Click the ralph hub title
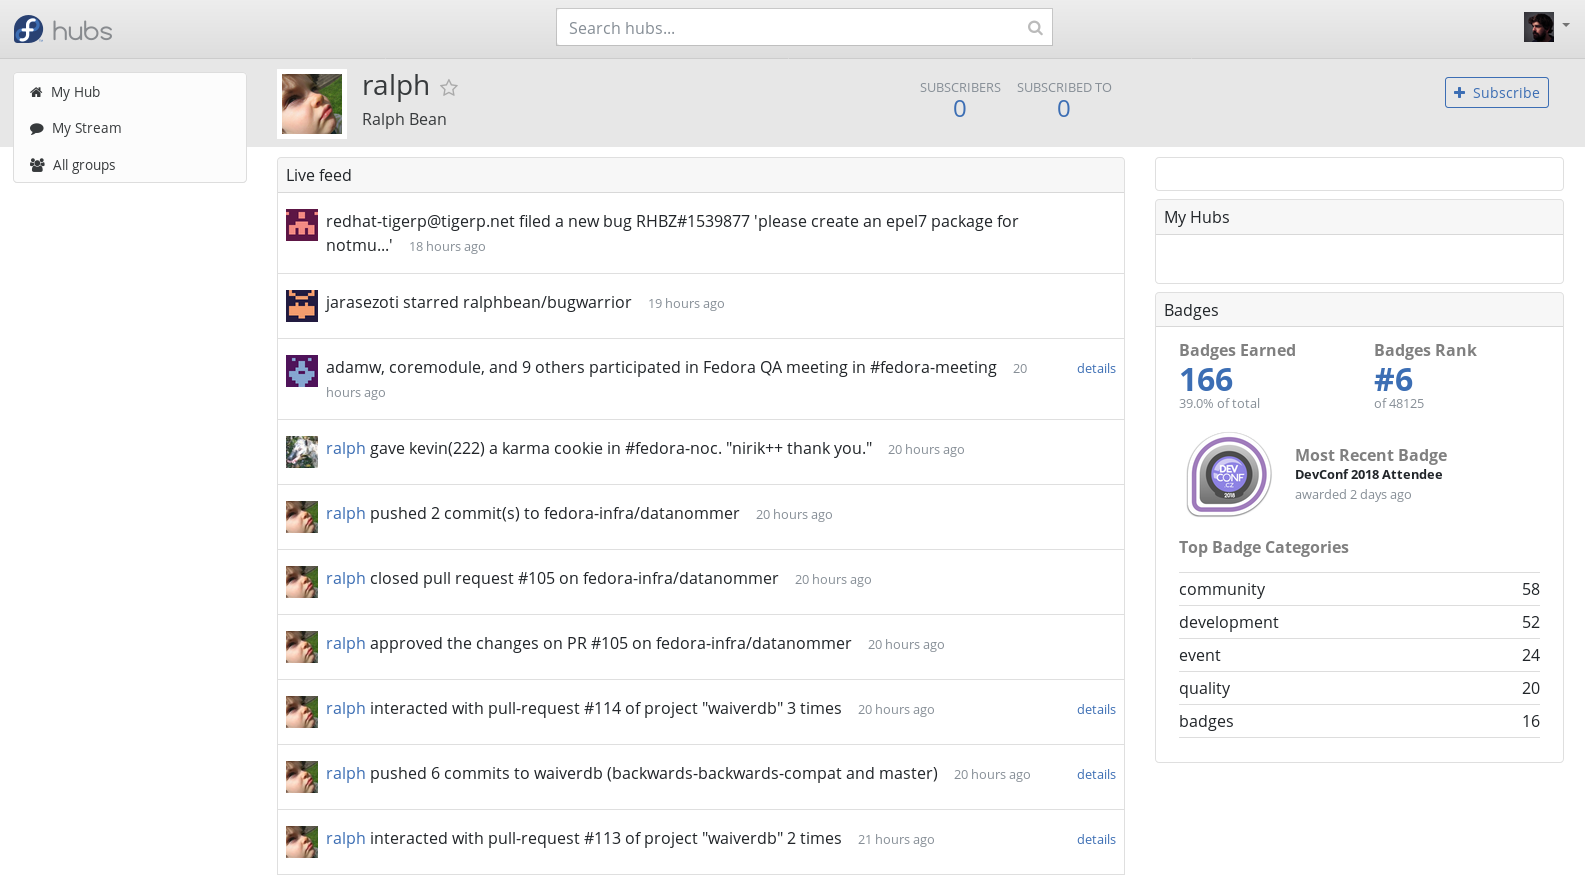Screen dimensions: 1585x875 396,87
